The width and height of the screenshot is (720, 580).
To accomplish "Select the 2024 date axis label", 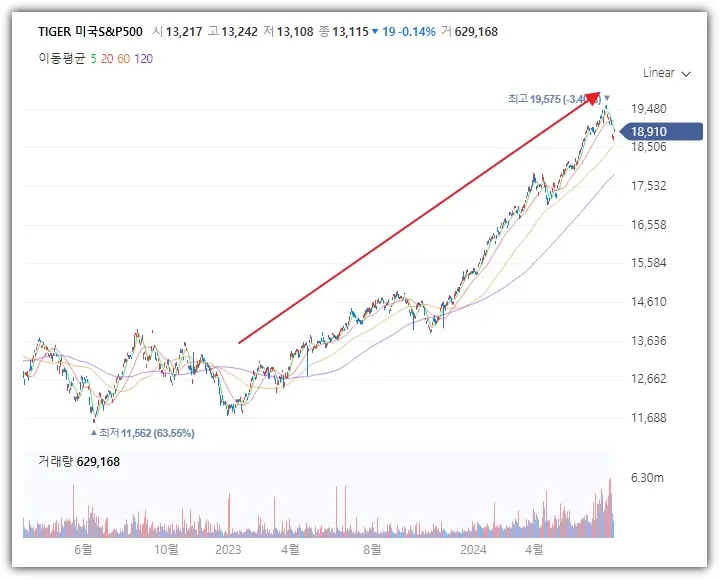I will pos(471,549).
